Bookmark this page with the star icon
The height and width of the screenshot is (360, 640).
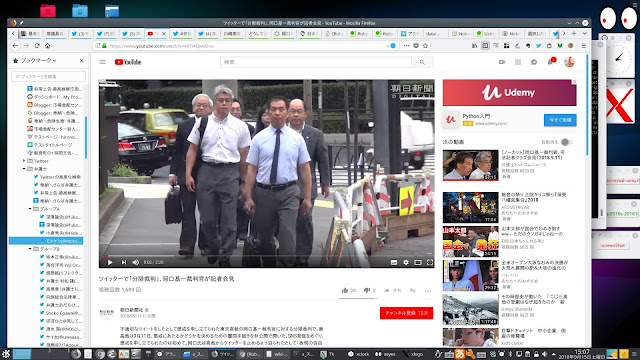pyautogui.click(x=425, y=46)
